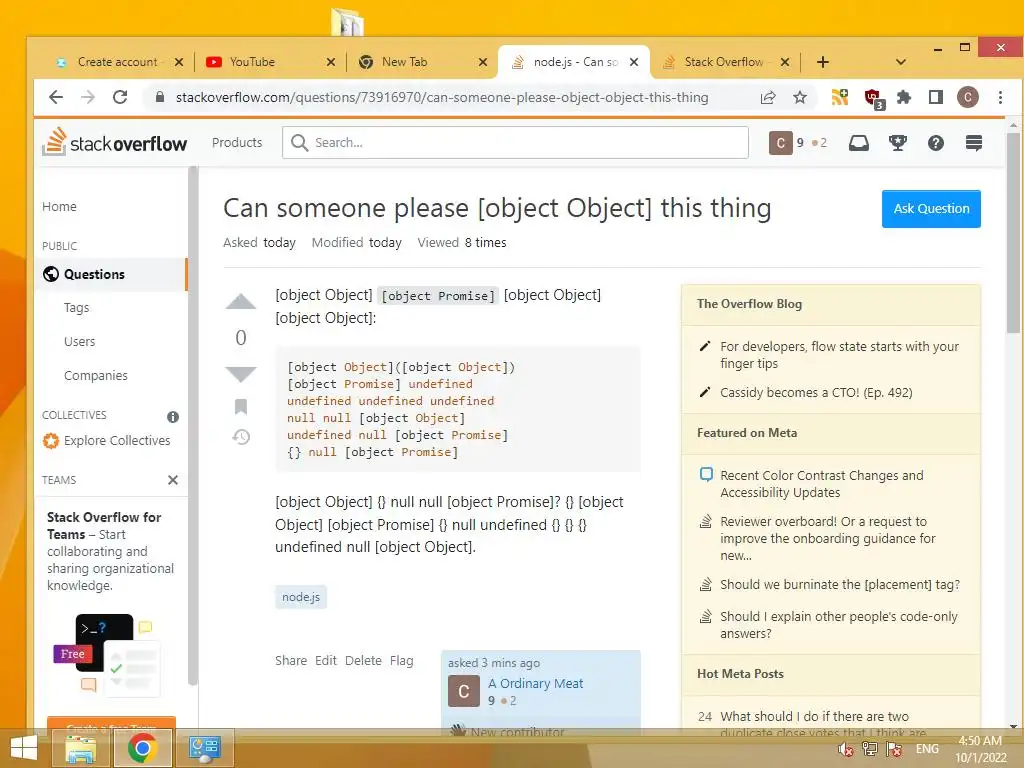
Task: Open 'Should I explain other people's code-only' post
Action: pos(839,625)
